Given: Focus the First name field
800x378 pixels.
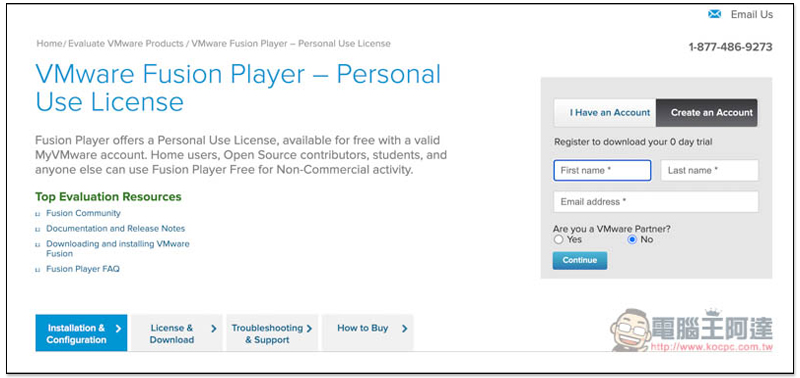Looking at the screenshot, I should click(602, 170).
